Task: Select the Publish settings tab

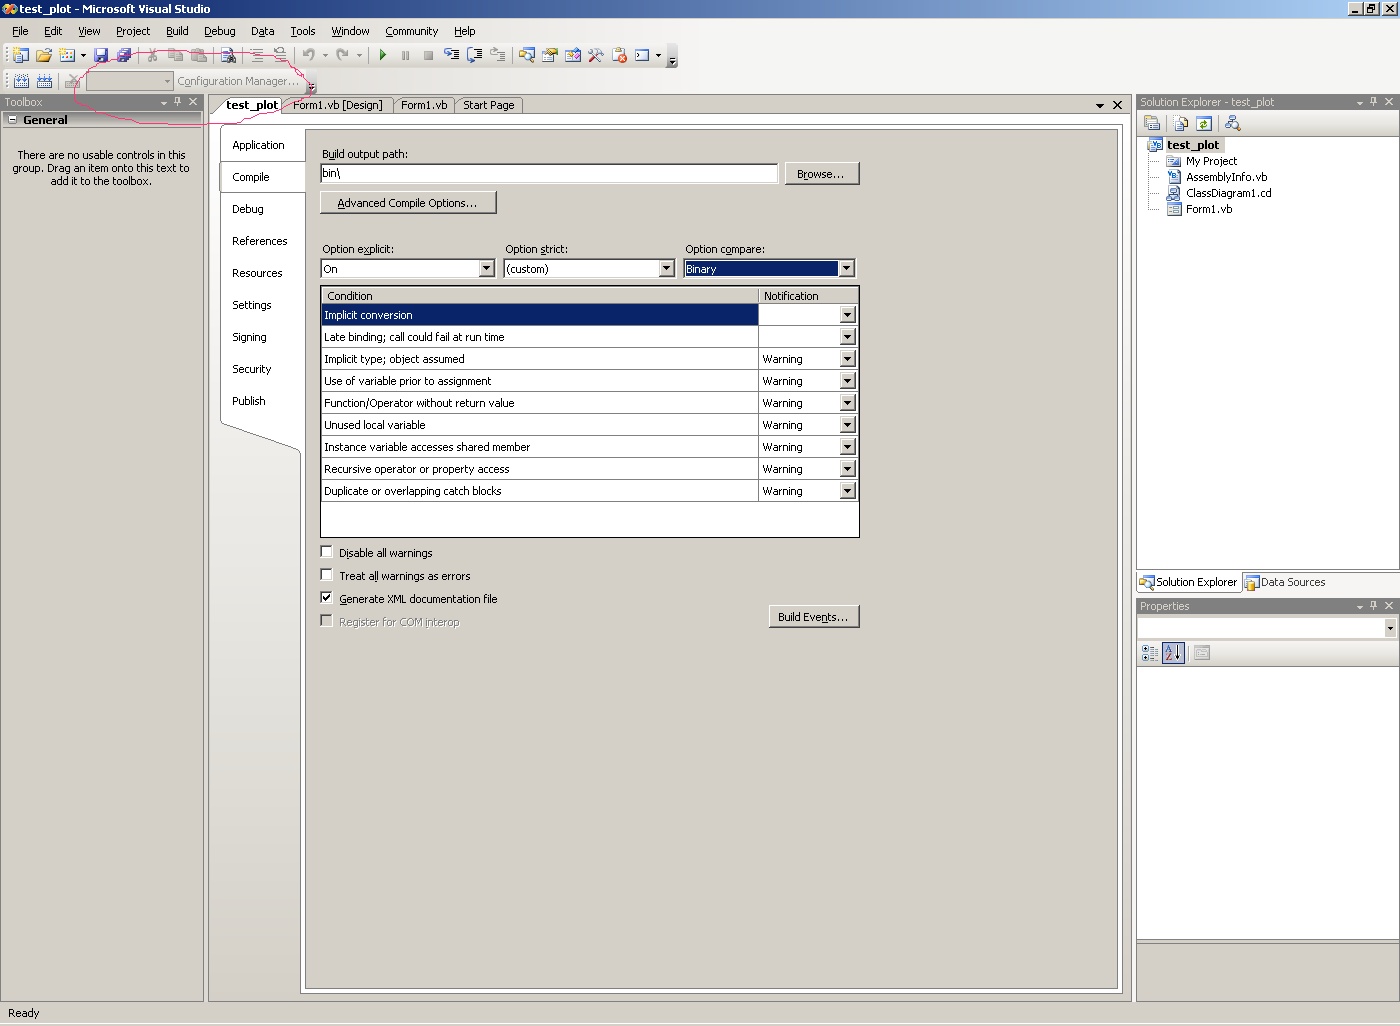Action: click(x=249, y=401)
